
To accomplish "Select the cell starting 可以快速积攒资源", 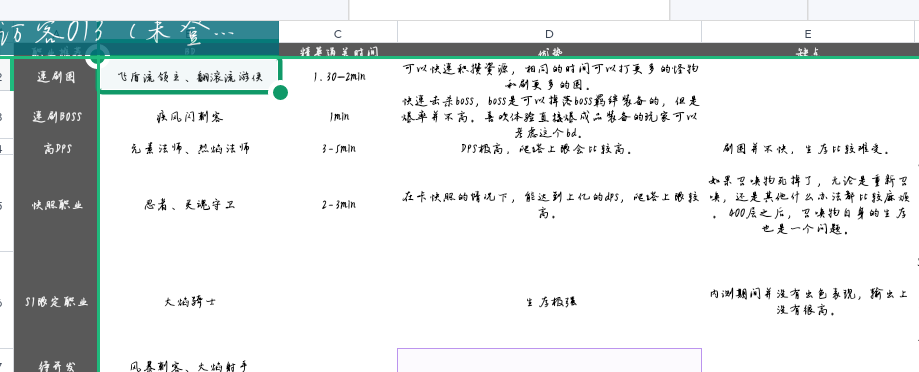I will 549,76.
